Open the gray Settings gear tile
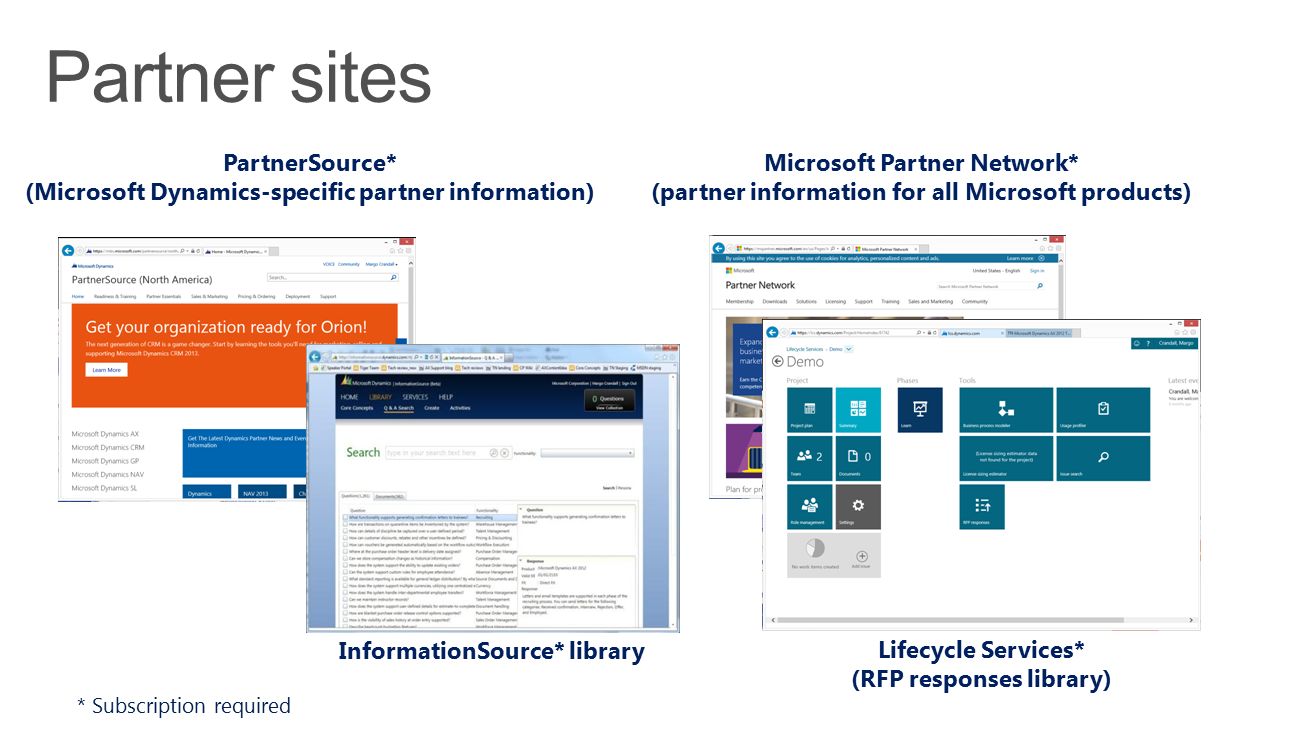 click(858, 506)
